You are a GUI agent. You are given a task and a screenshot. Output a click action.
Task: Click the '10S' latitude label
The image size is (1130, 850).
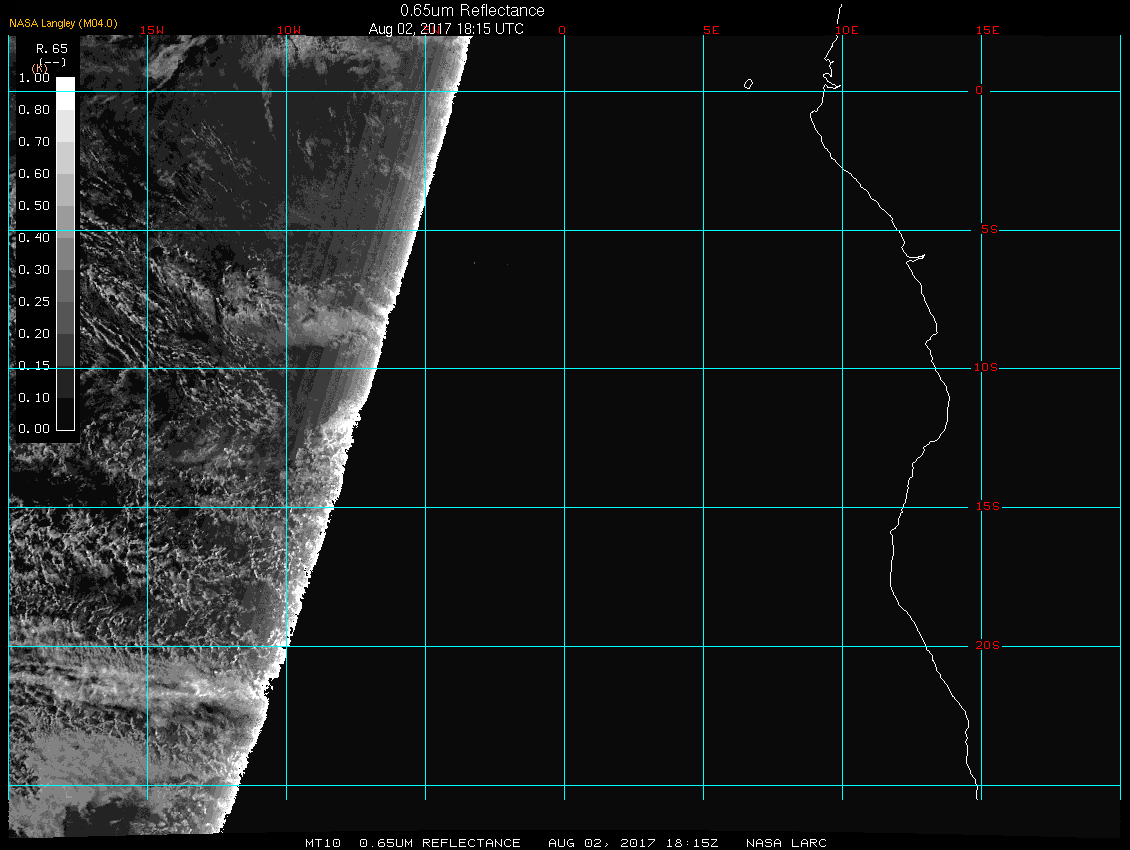[986, 368]
